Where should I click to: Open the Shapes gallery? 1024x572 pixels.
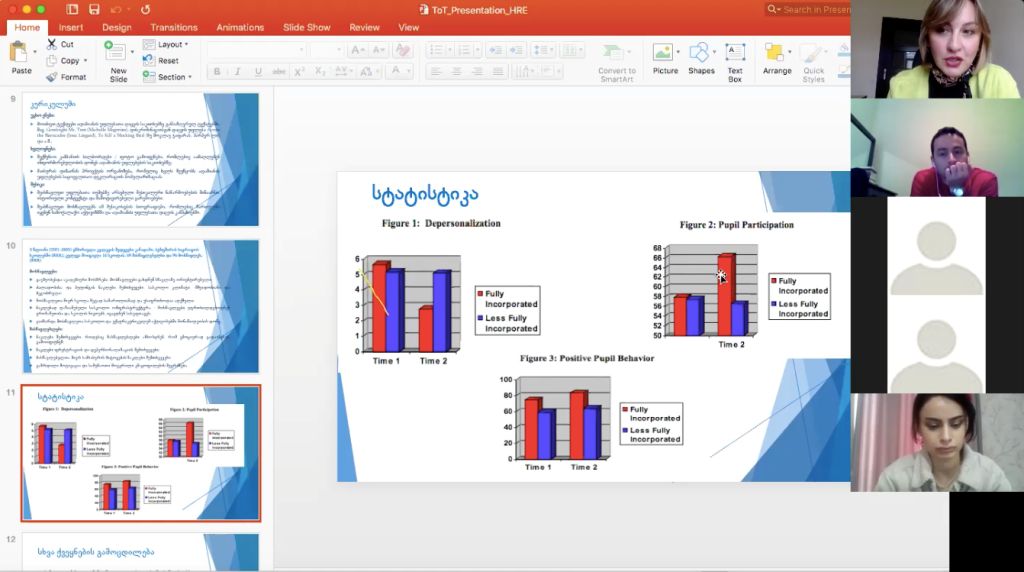701,53
